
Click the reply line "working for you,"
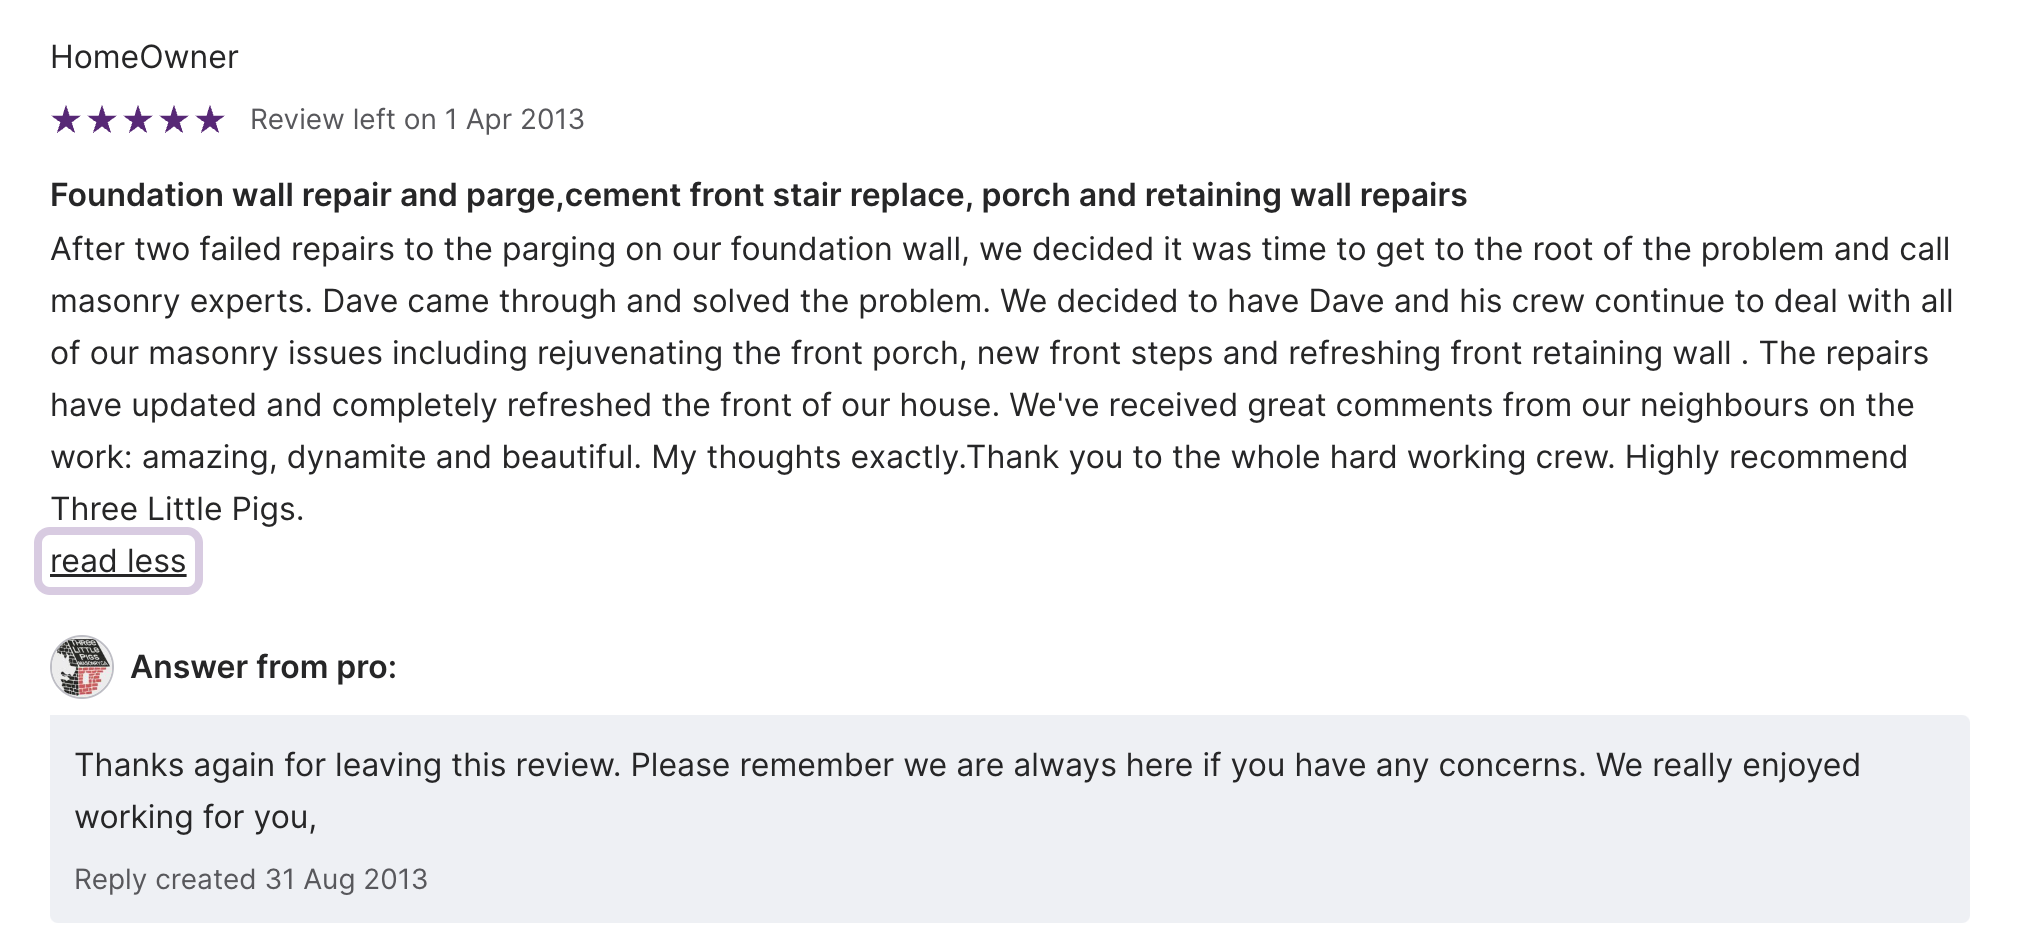[x=196, y=817]
